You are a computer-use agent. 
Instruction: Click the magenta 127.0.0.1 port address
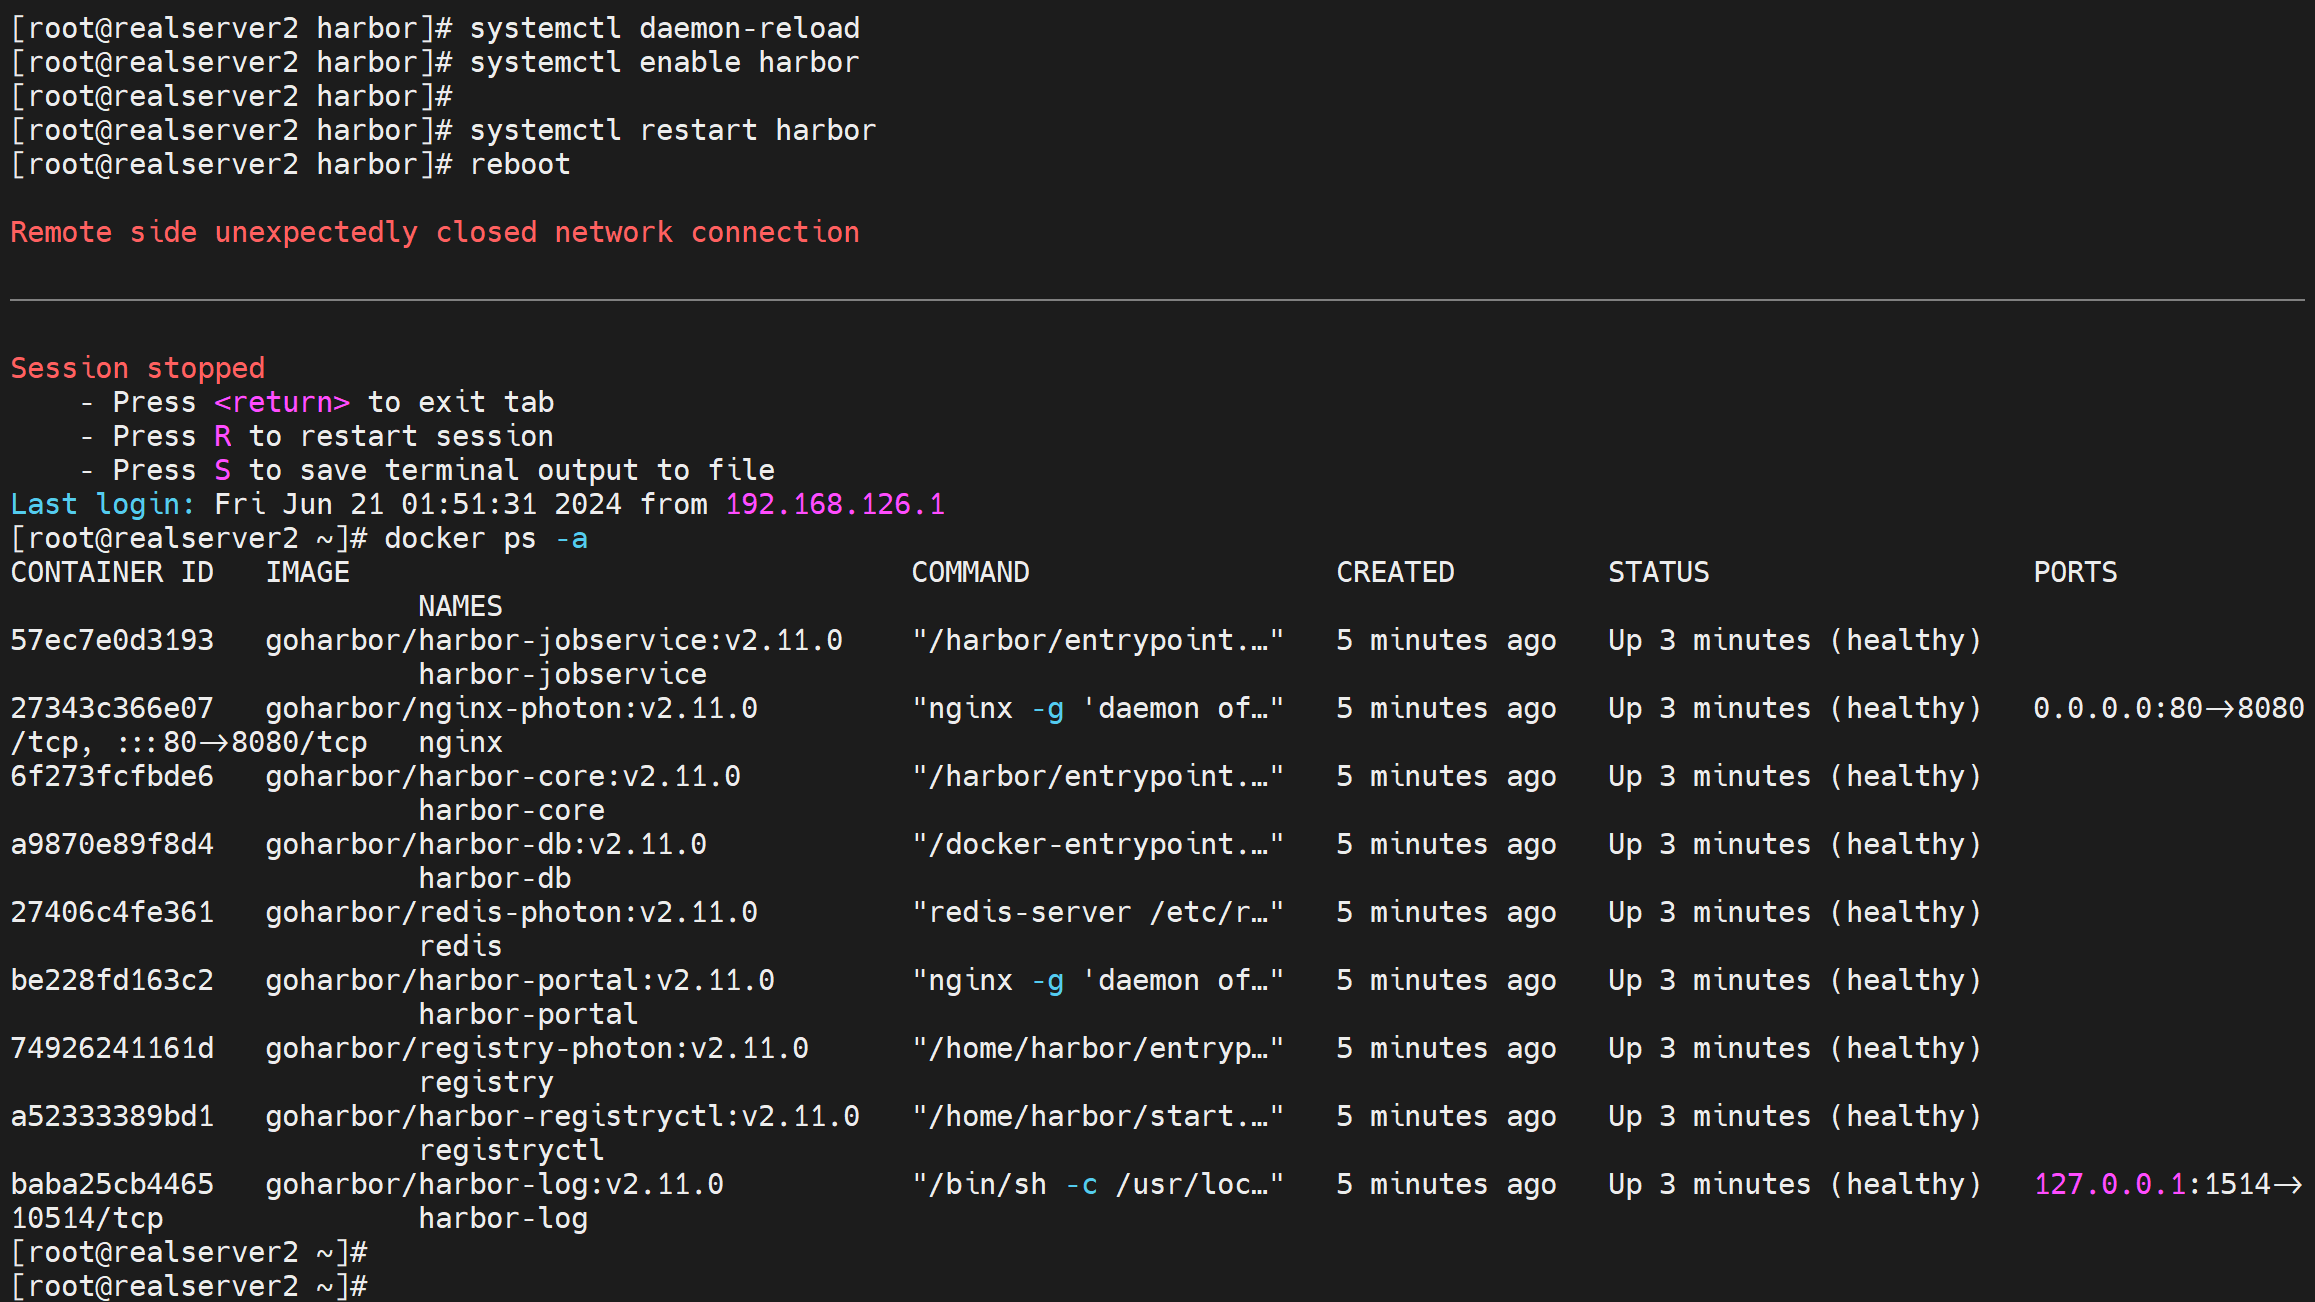click(x=2110, y=1184)
